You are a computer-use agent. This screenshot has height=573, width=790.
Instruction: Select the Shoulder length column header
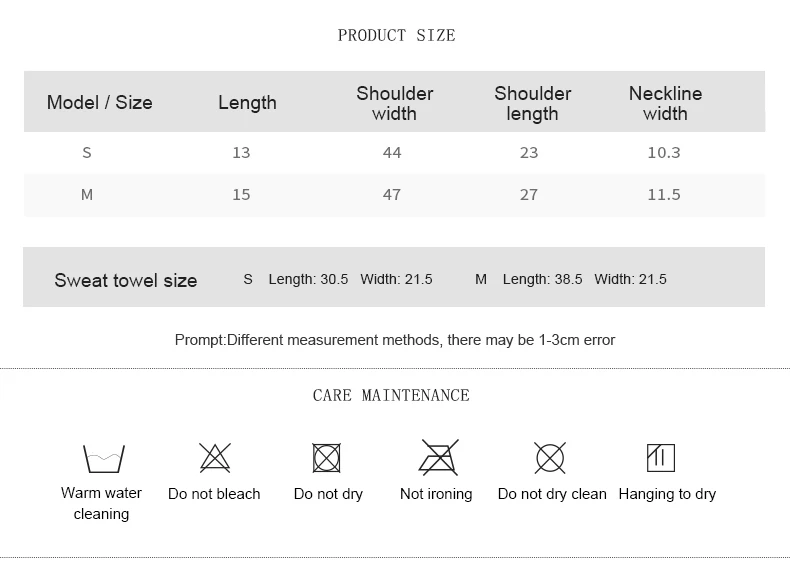pos(533,103)
